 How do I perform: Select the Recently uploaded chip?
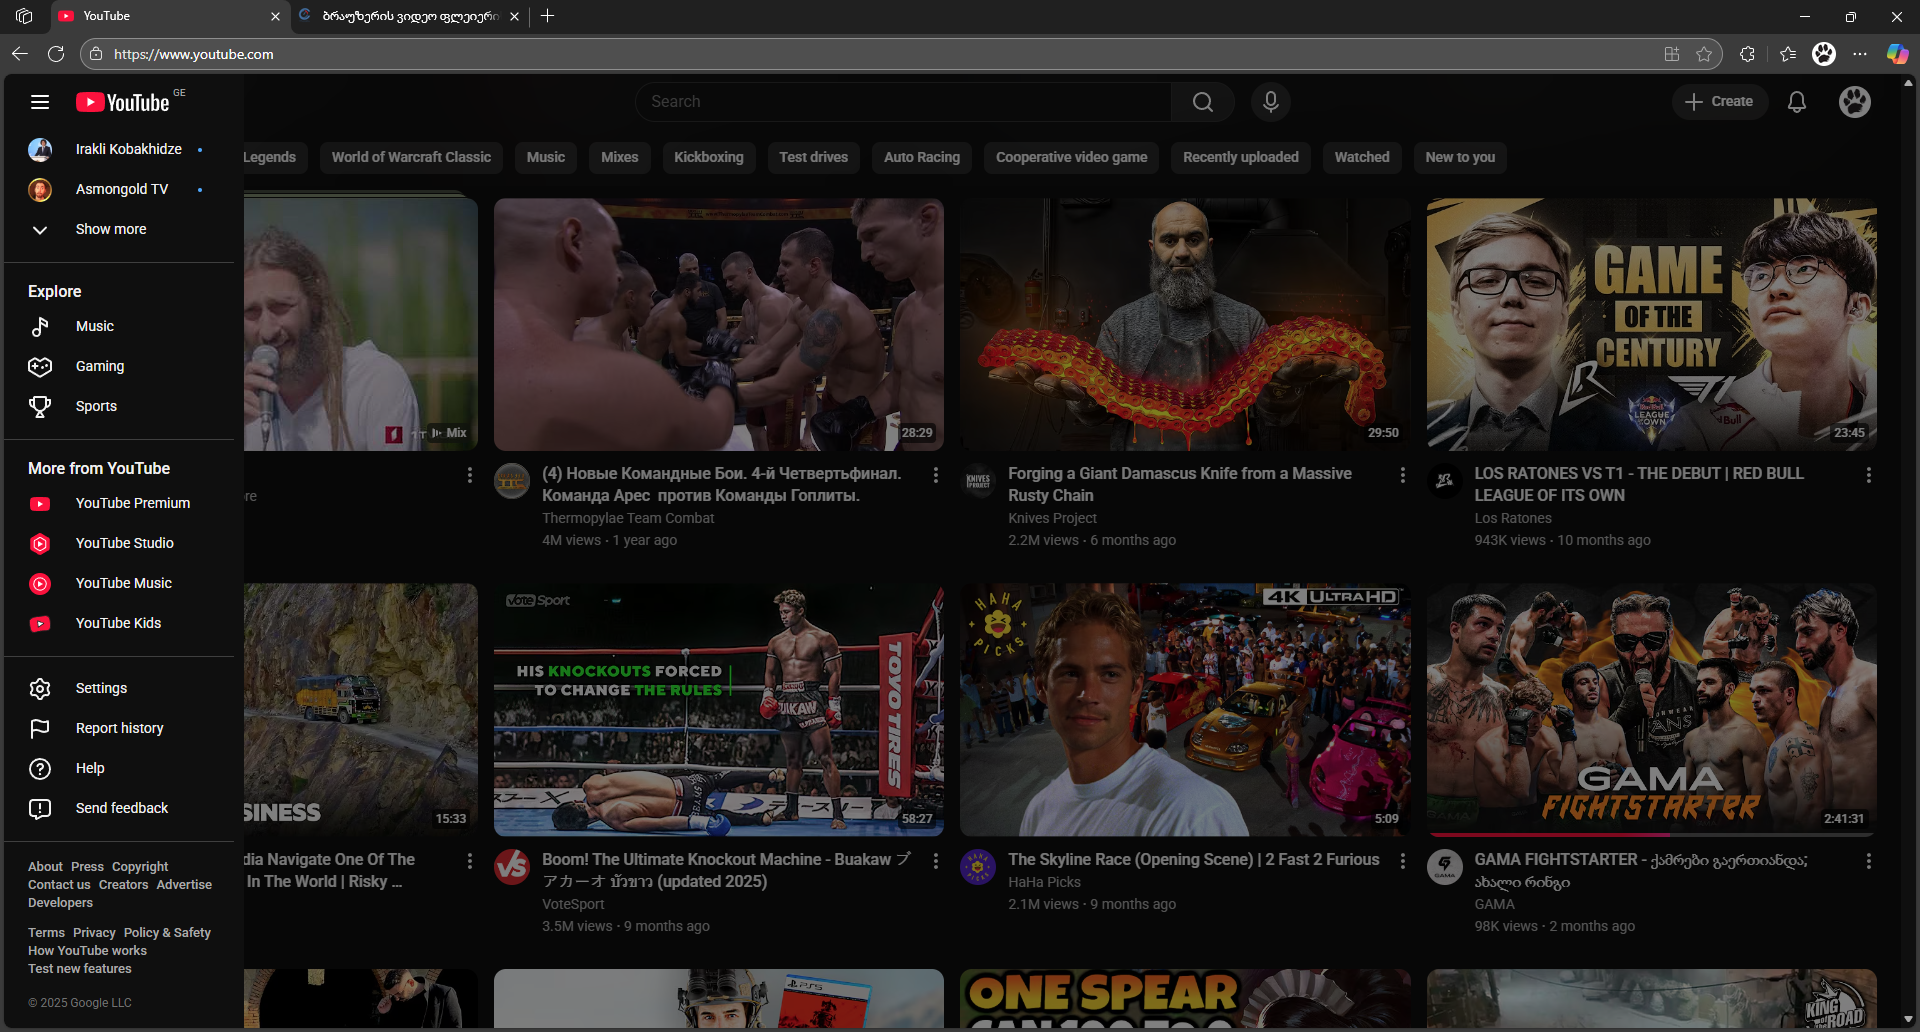click(1240, 157)
